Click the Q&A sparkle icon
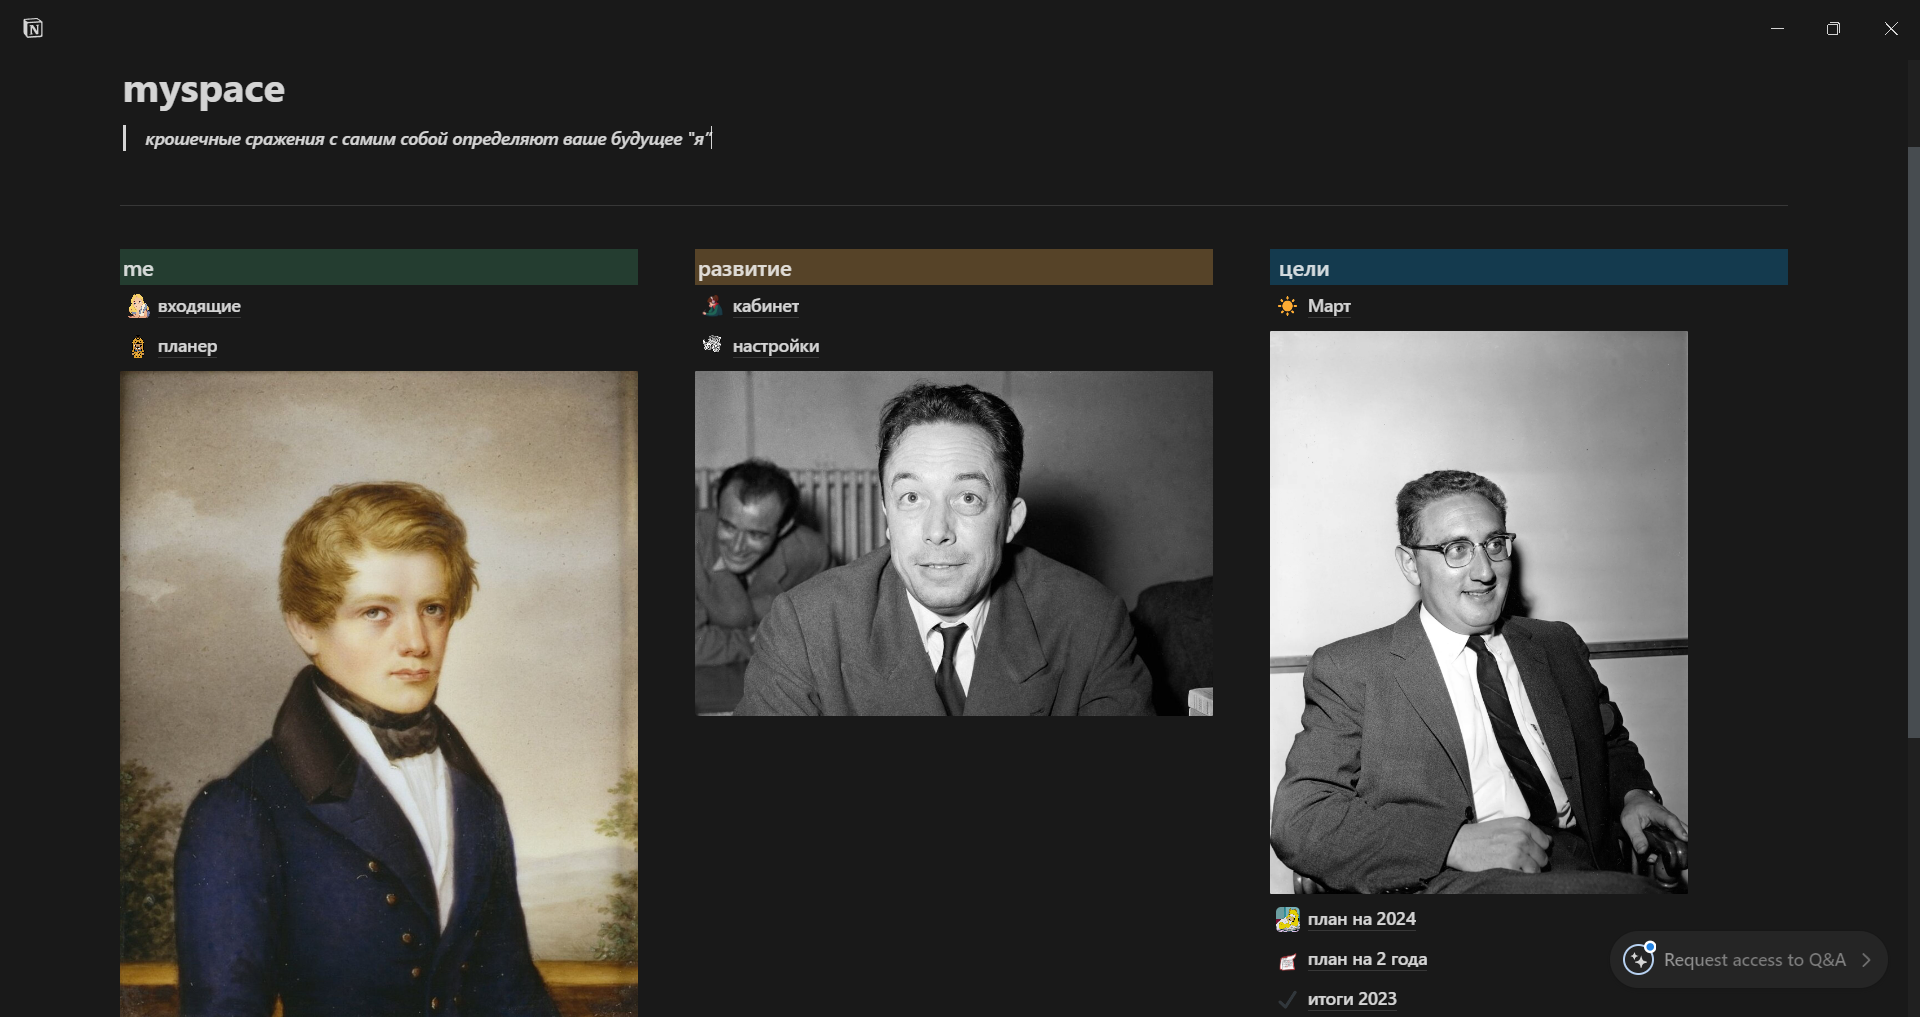 tap(1638, 960)
